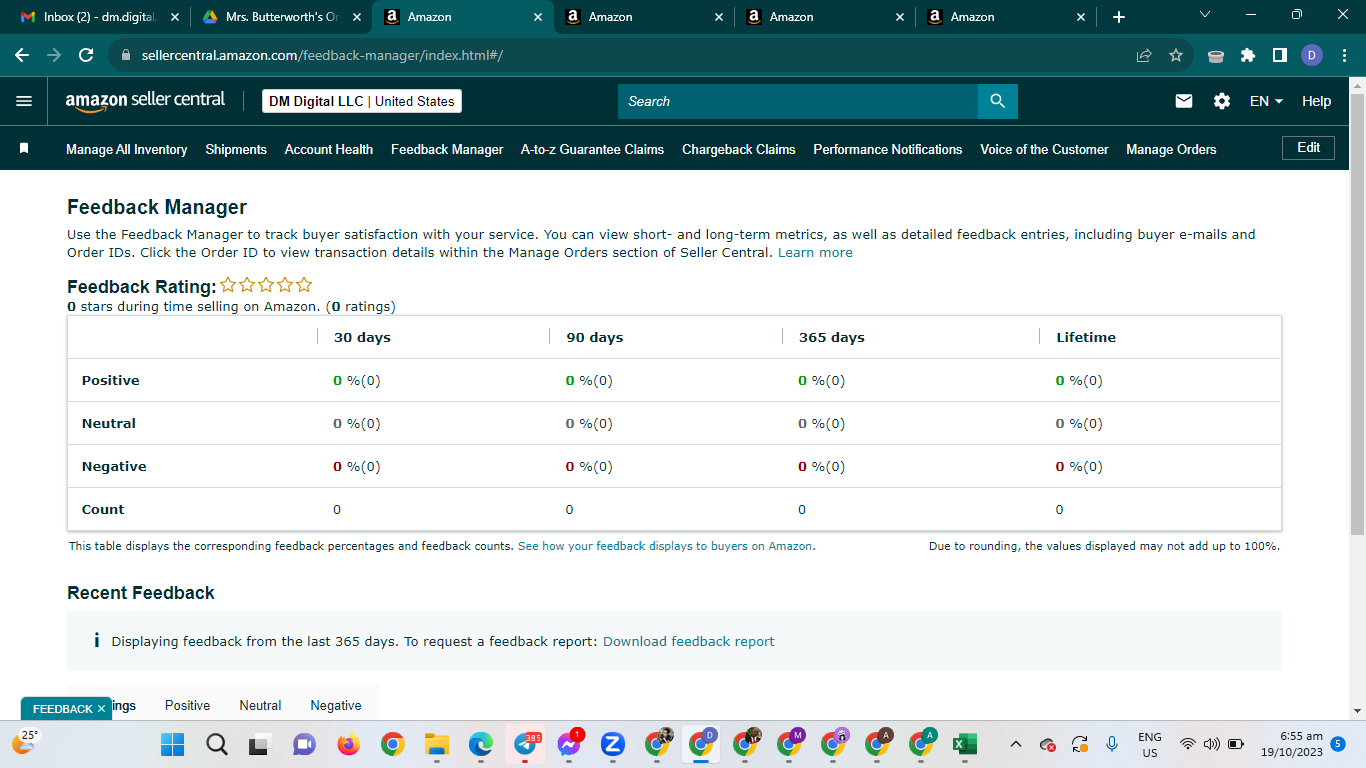Screen dimensions: 1366x768
Task: Open Chrome Extensions puzzle icon
Action: pyautogui.click(x=1248, y=55)
